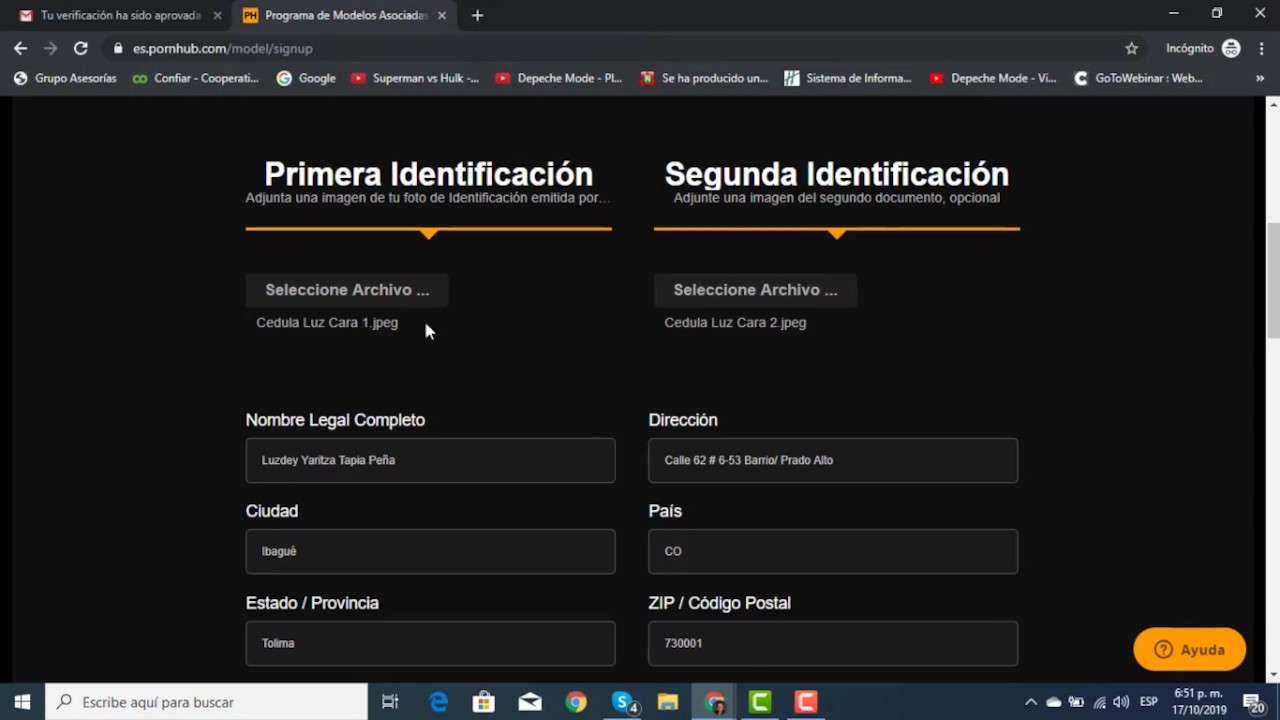Screen dimensions: 1280x720
Task: Expand the hidden bookmarks overflow chevron
Action: pyautogui.click(x=1259, y=78)
